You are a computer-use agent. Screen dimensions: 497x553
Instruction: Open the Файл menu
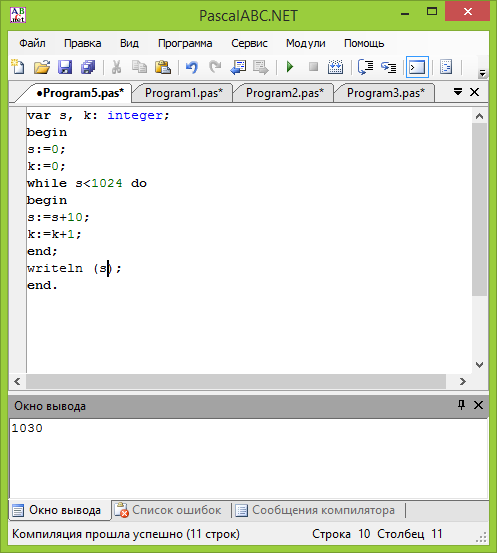32,43
